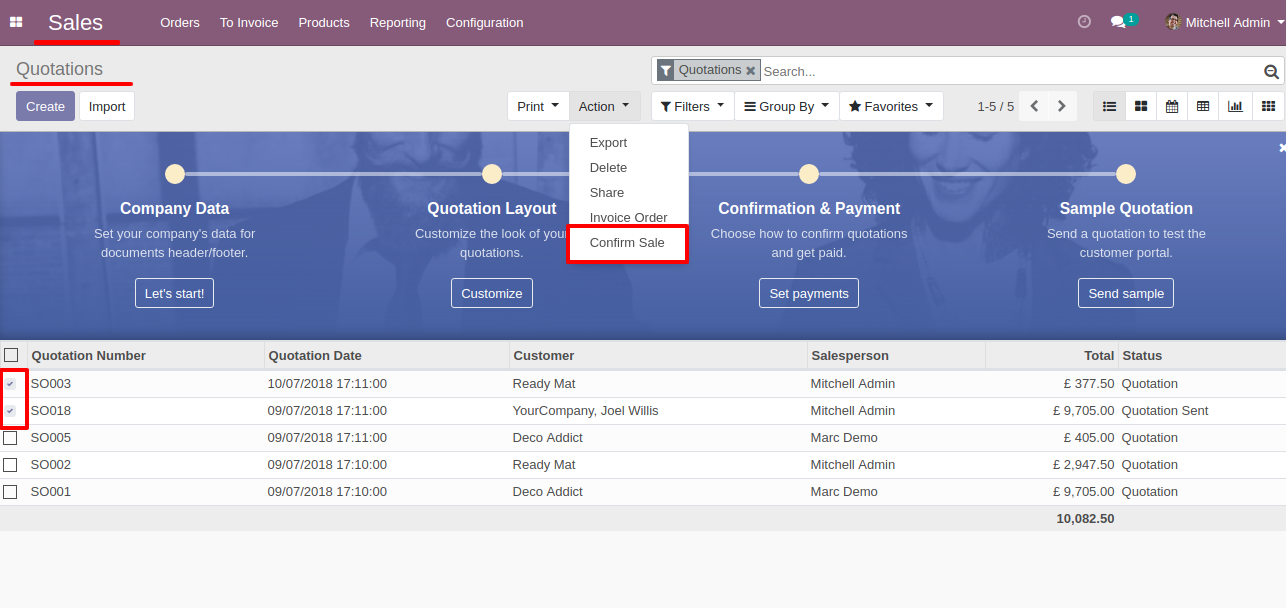
Task: Toggle the select-all header checkbox
Action: 11,355
